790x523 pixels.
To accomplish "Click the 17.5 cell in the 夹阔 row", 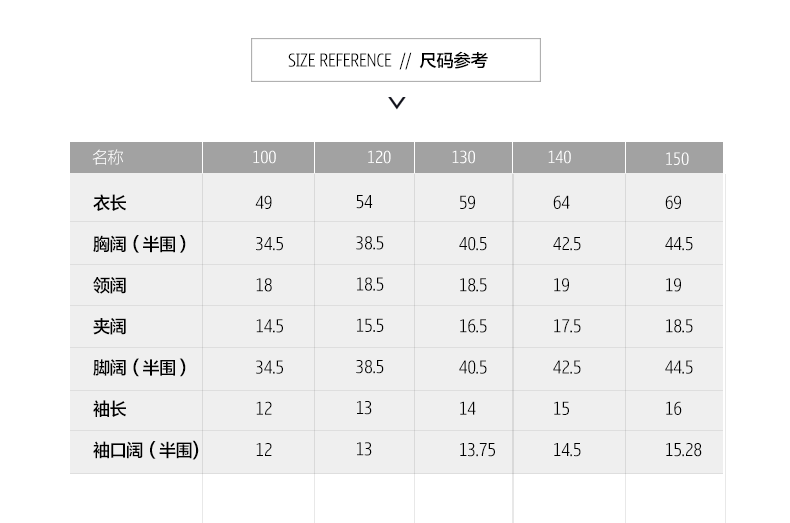I will (x=567, y=327).
